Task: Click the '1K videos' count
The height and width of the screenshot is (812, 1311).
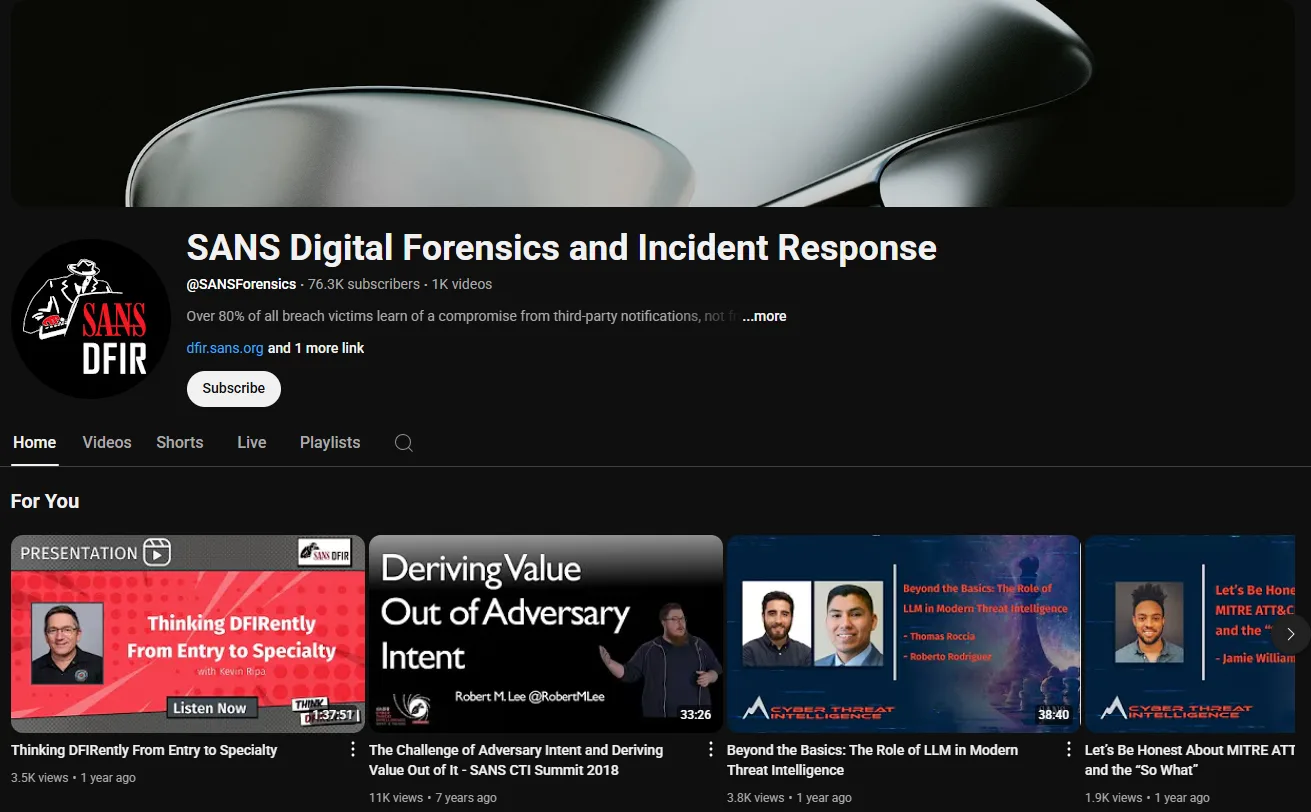Action: tap(462, 284)
